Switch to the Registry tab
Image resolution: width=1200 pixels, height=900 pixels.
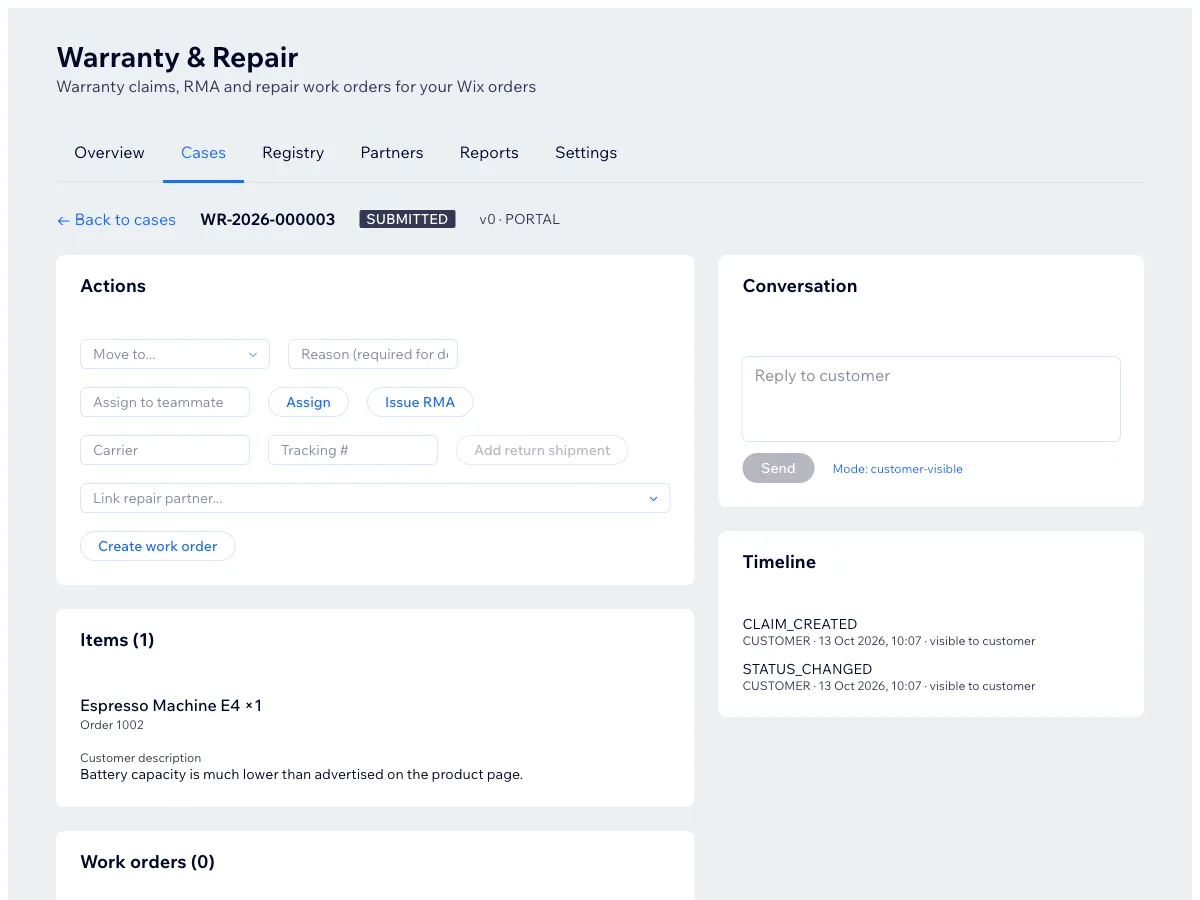pyautogui.click(x=293, y=153)
